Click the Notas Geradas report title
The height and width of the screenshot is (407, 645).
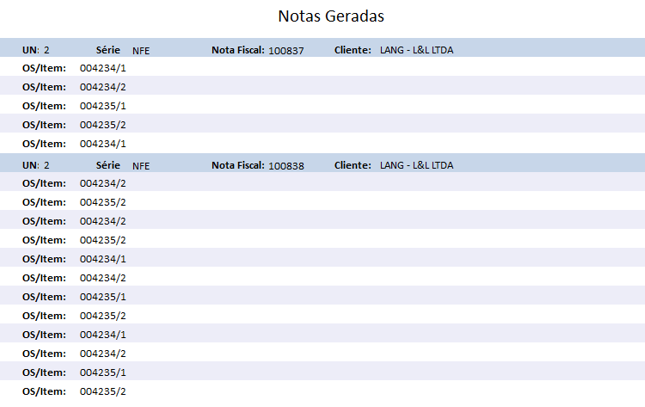(x=331, y=17)
